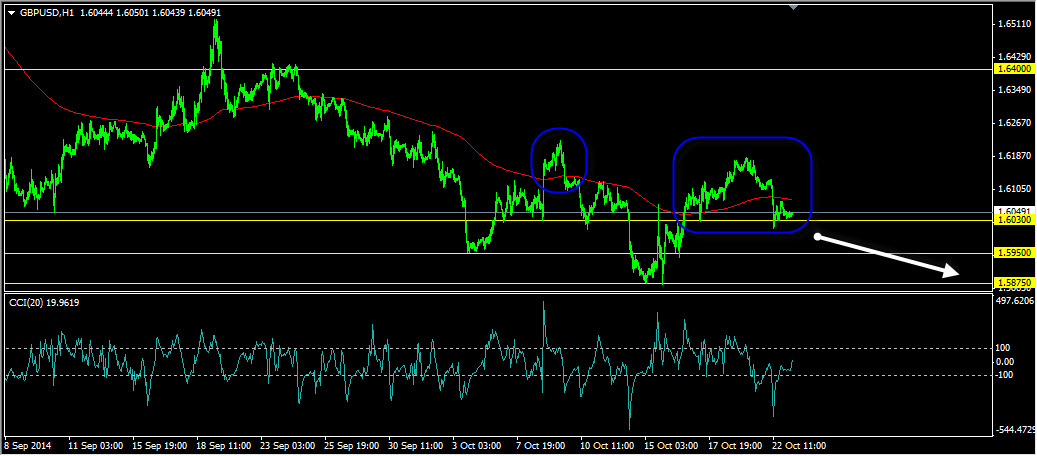Screen dimensions: 1037x456
Task: Click the 15 Sep 19:00 time label
Action: tap(159, 445)
